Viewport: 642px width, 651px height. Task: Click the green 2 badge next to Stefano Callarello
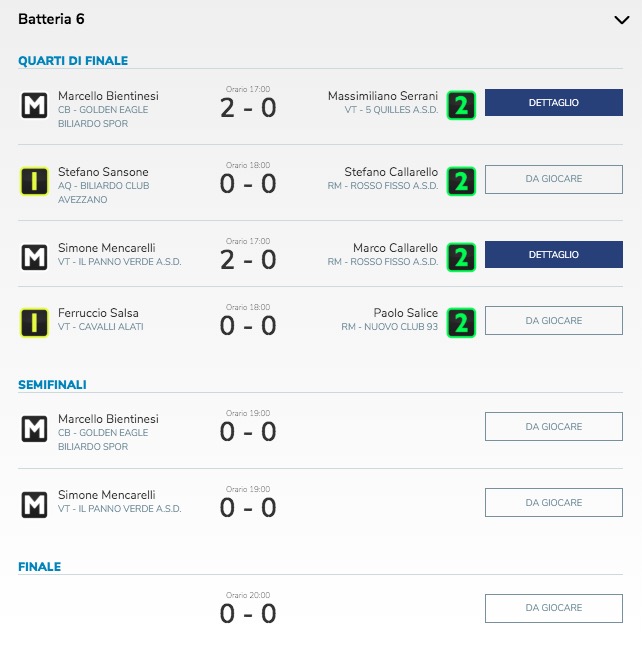[461, 181]
